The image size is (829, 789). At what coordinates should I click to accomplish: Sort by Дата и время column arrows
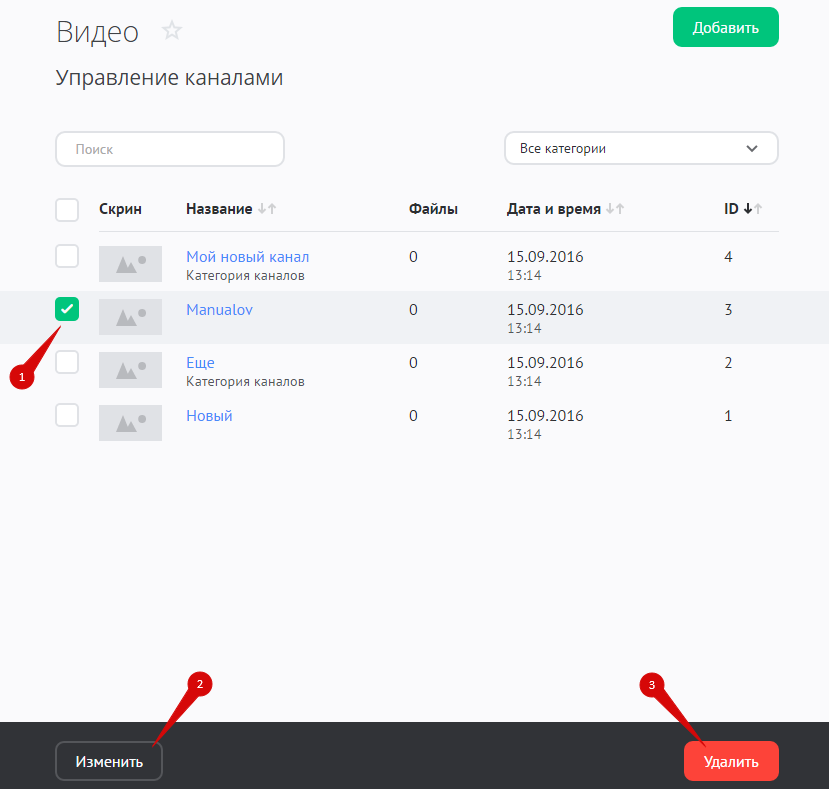(x=615, y=209)
